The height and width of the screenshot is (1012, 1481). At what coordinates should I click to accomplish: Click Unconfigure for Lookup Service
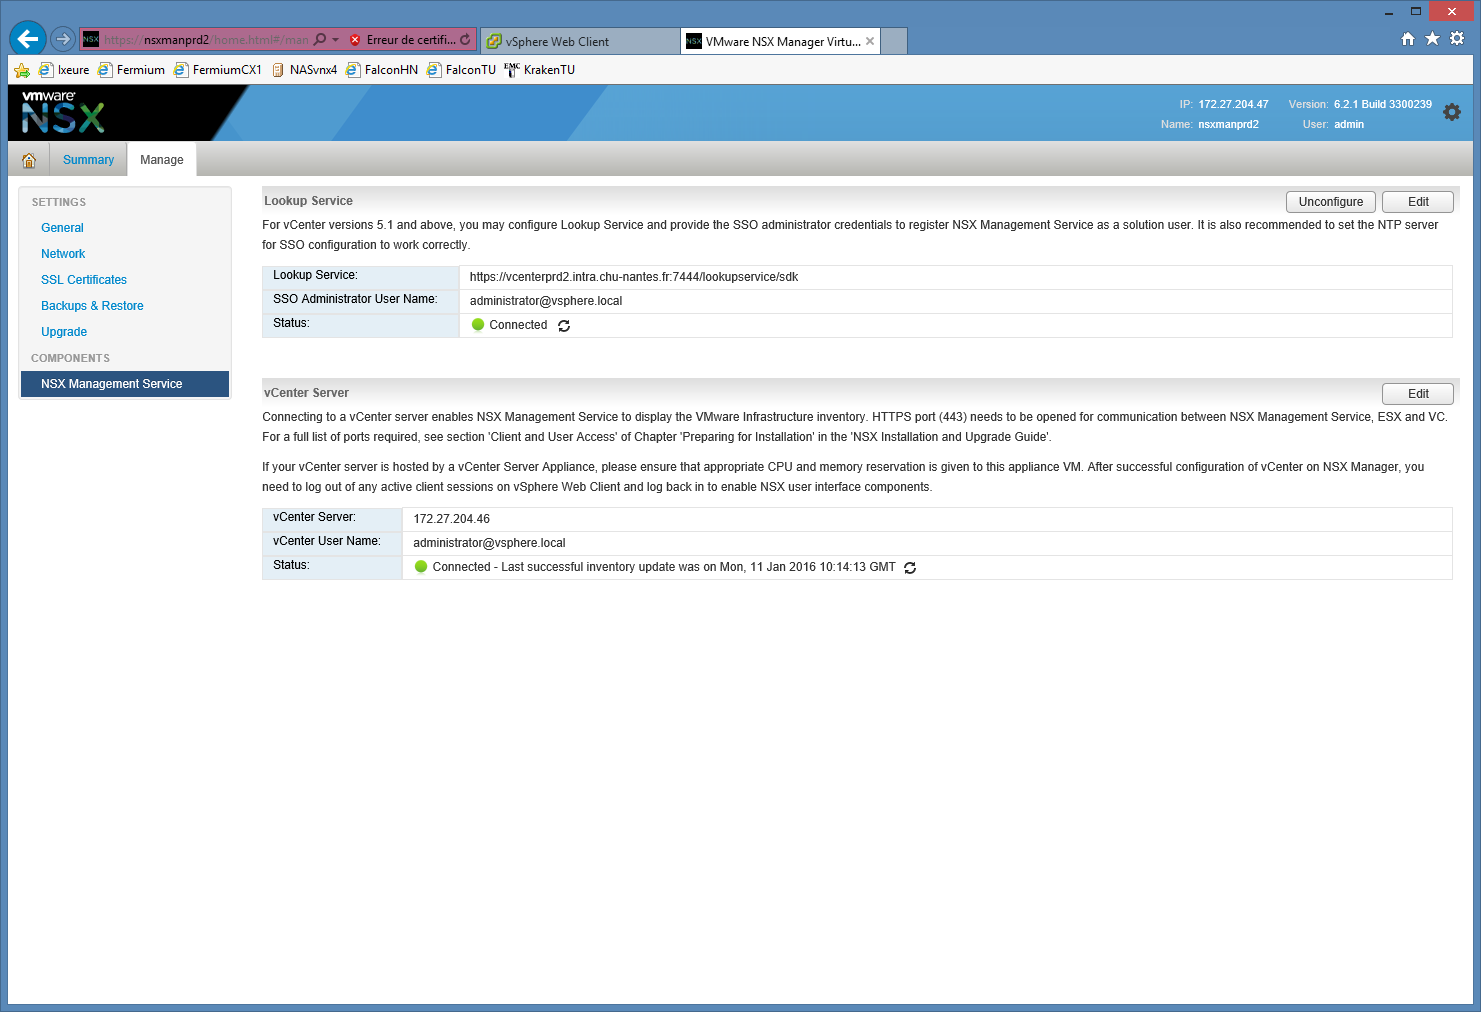pyautogui.click(x=1330, y=202)
